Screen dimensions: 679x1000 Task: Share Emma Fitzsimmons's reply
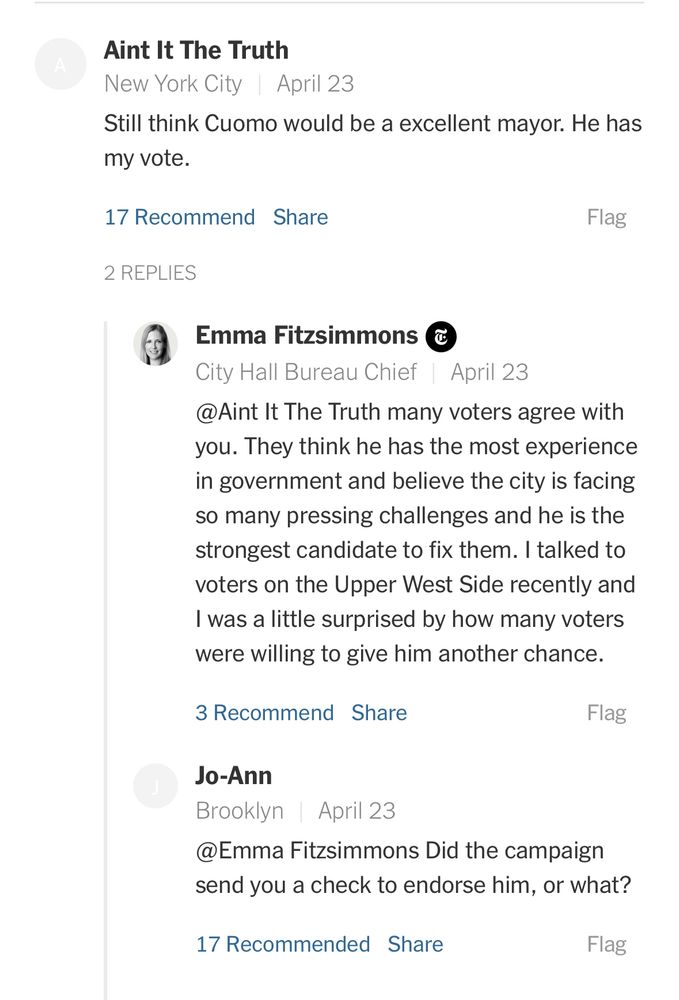379,712
